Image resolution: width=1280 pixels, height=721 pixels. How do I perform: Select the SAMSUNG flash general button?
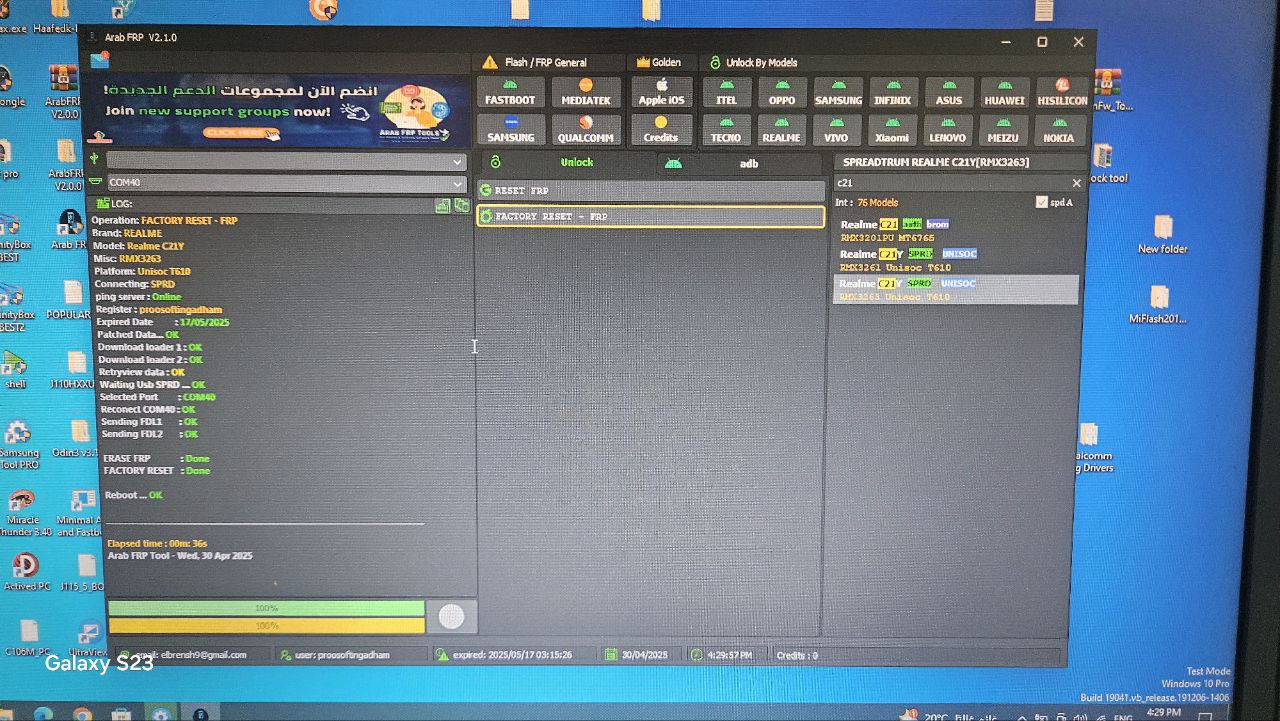click(x=510, y=130)
